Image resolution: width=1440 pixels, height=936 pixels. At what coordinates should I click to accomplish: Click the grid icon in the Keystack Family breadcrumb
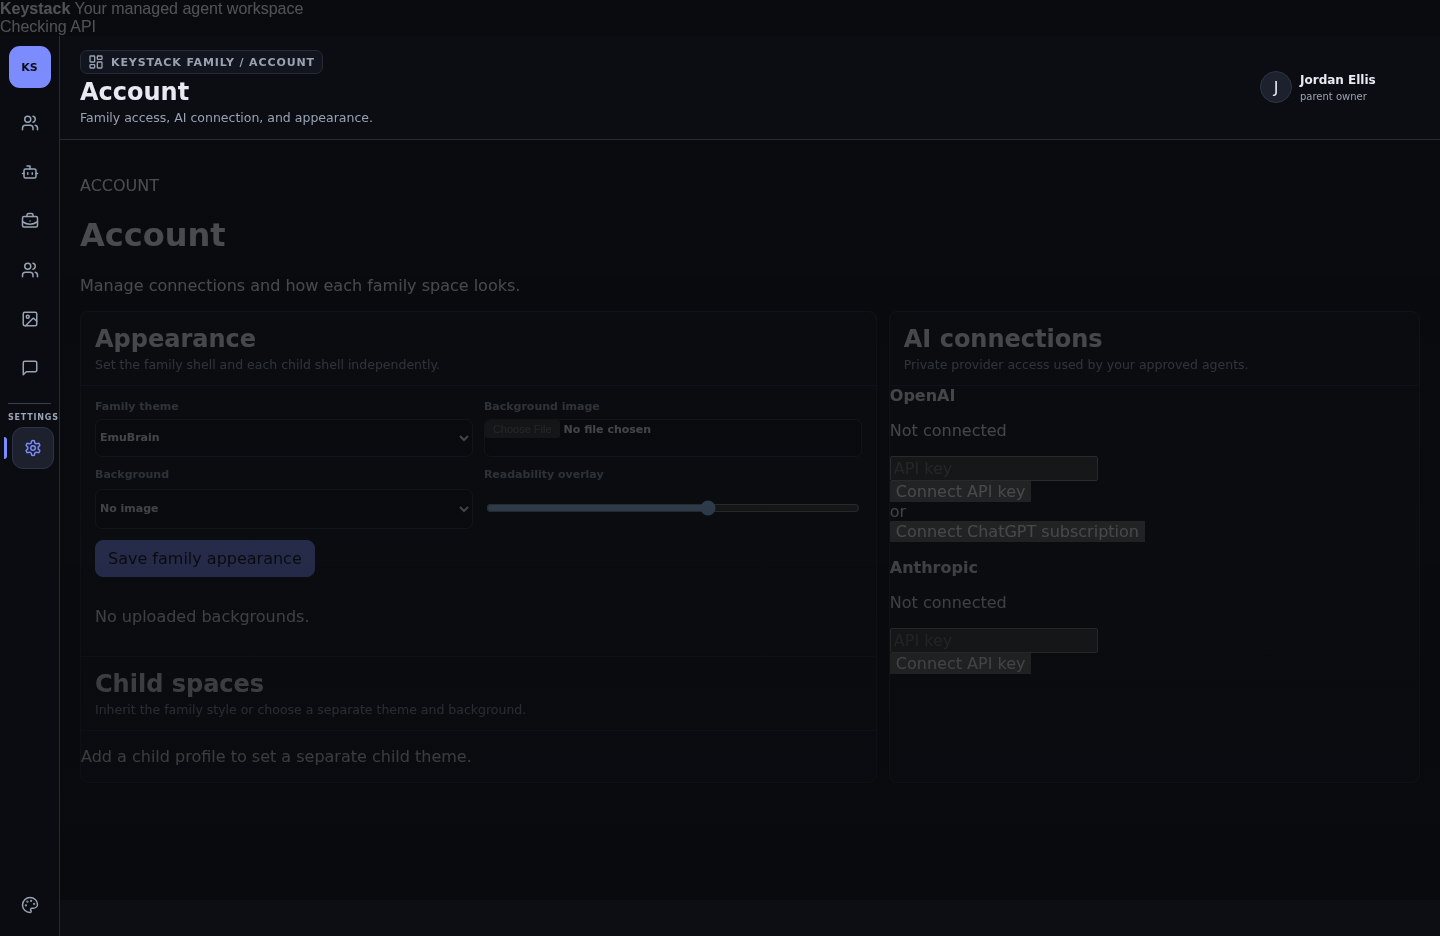[96, 62]
